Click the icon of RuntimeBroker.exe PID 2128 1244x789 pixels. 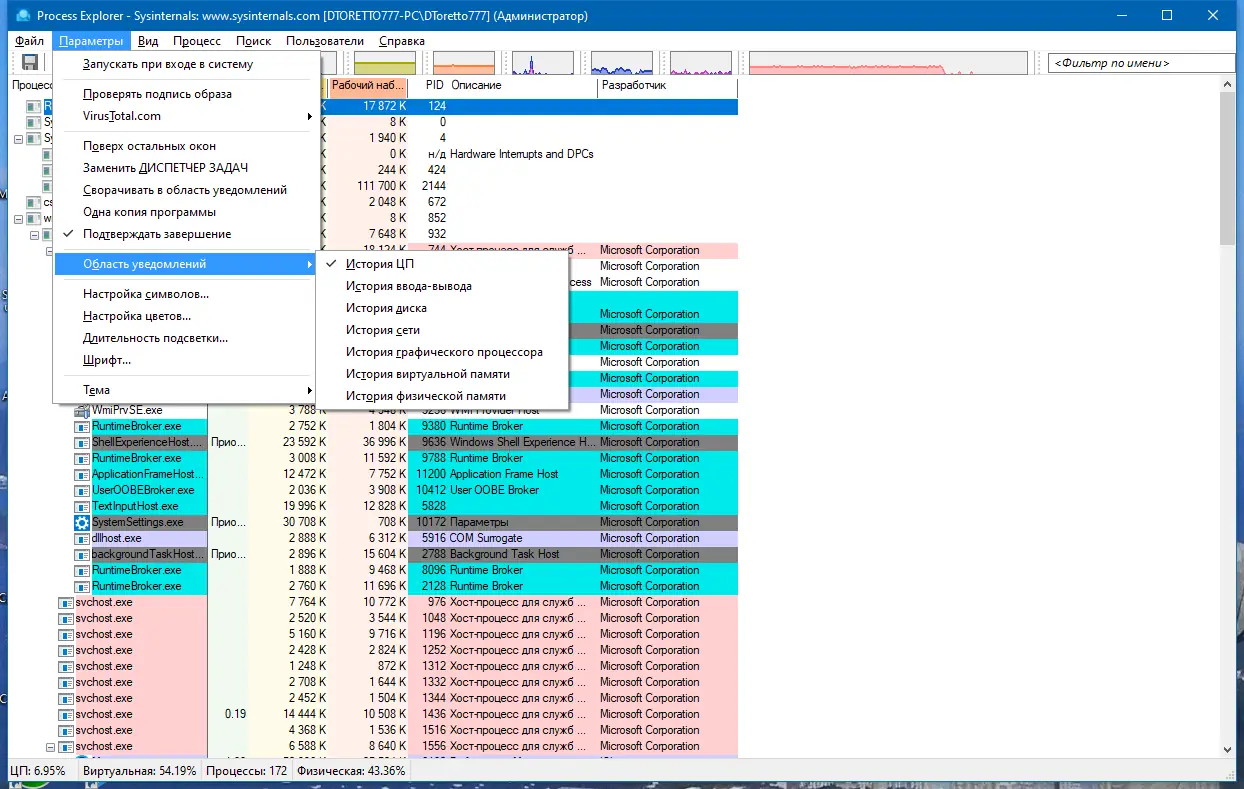[82, 586]
